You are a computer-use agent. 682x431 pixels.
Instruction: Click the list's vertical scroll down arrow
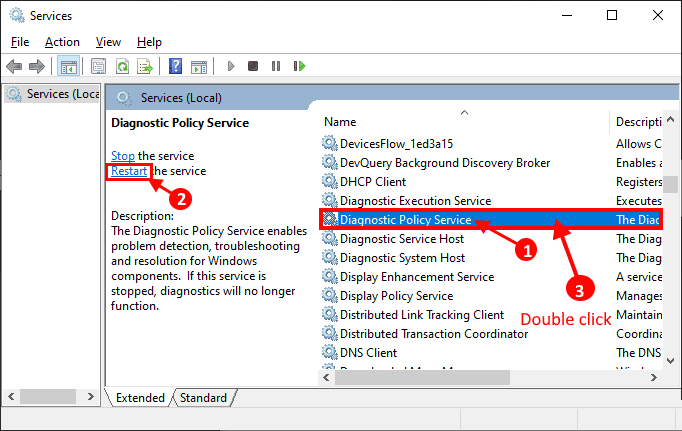pyautogui.click(x=671, y=361)
